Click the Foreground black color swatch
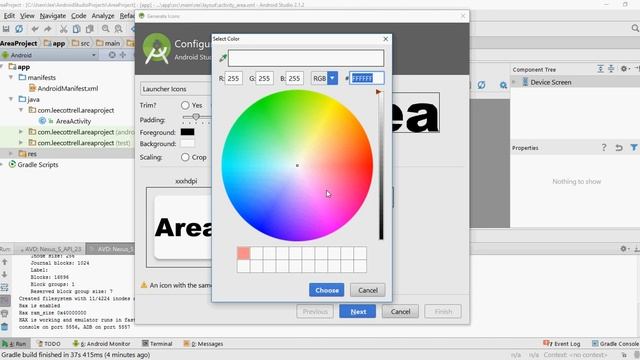 coord(188,132)
